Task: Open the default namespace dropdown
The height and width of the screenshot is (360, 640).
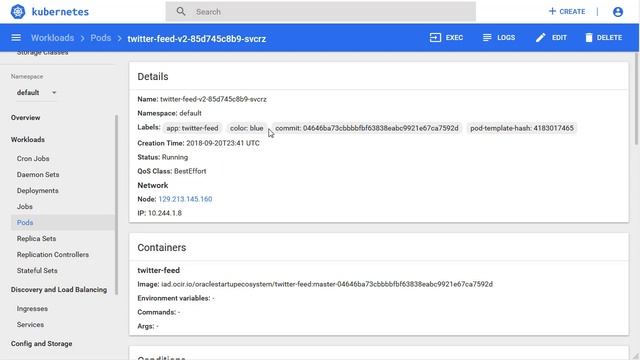Action: pyautogui.click(x=36, y=93)
